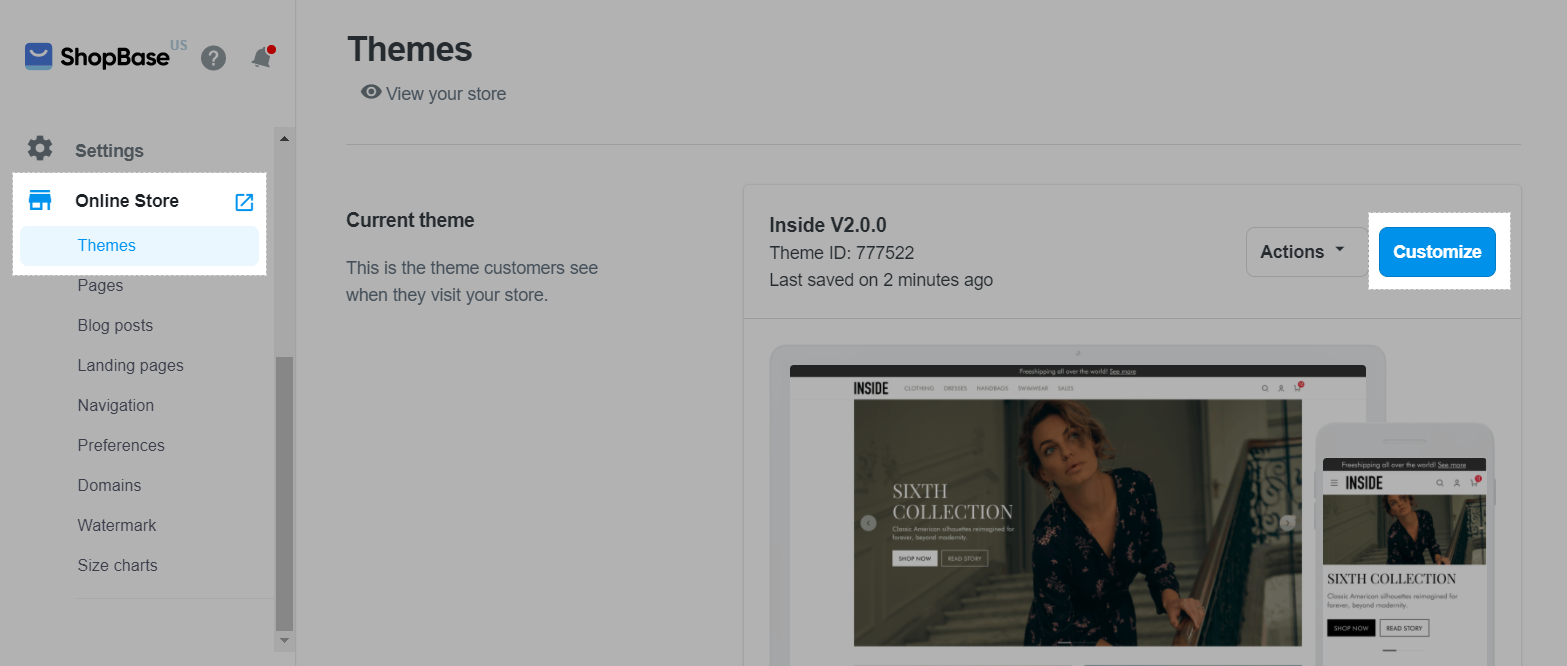1567x666 pixels.
Task: Click the Settings gear icon
Action: pyautogui.click(x=40, y=149)
